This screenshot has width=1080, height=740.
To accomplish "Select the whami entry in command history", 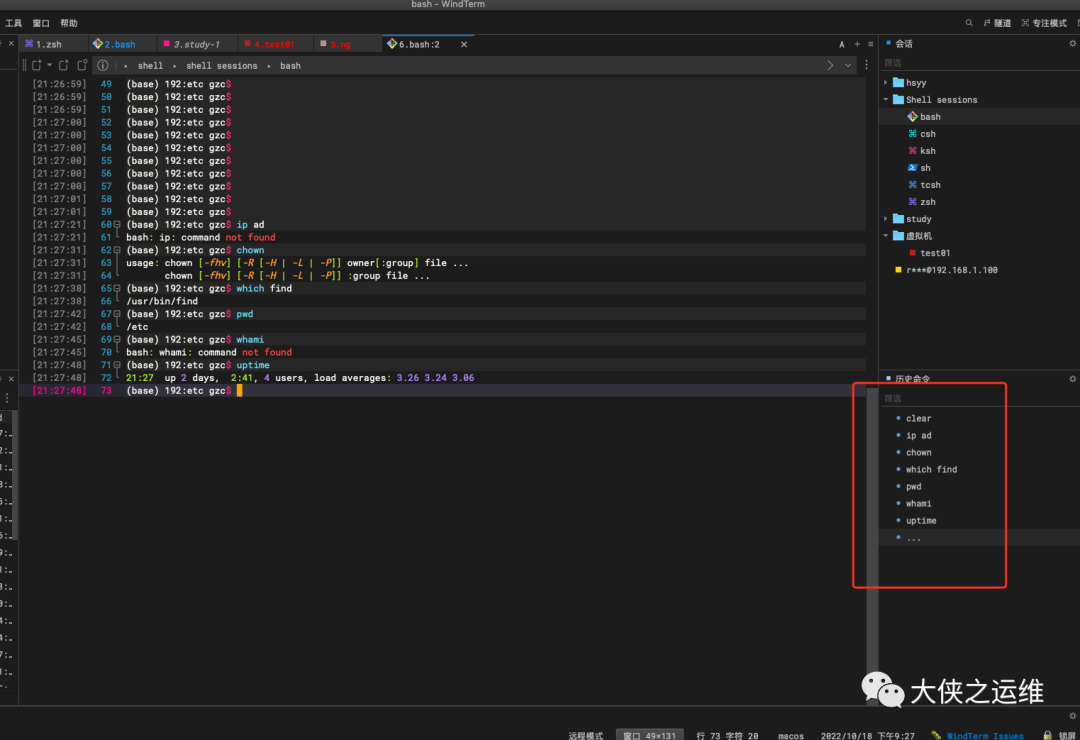I will [979, 504].
